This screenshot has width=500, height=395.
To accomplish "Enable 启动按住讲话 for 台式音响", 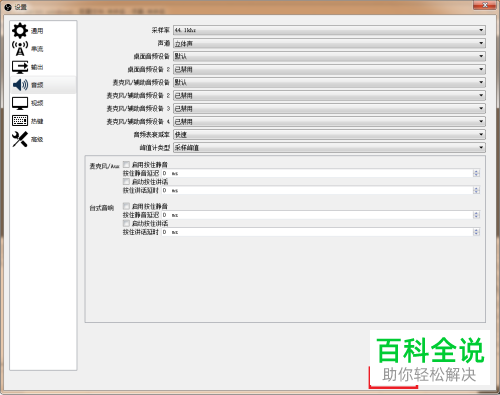I will tap(126, 223).
